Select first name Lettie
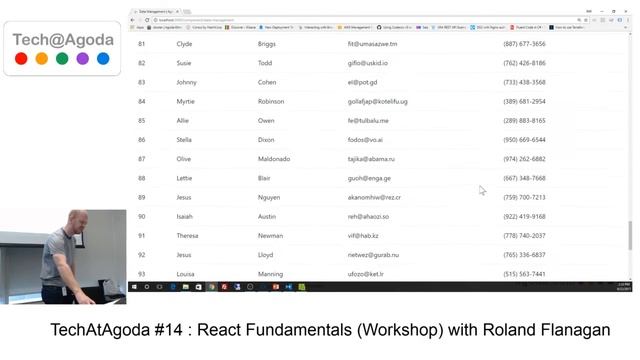 tap(184, 178)
